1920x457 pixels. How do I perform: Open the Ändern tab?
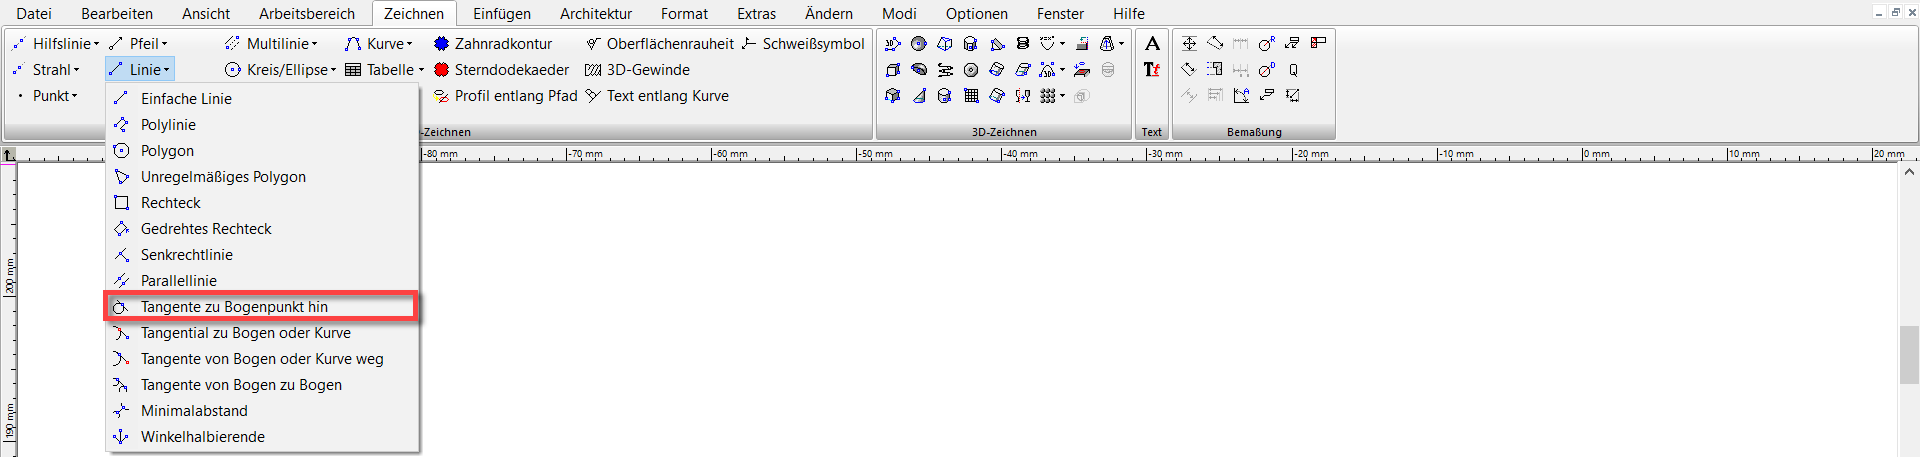tap(829, 13)
